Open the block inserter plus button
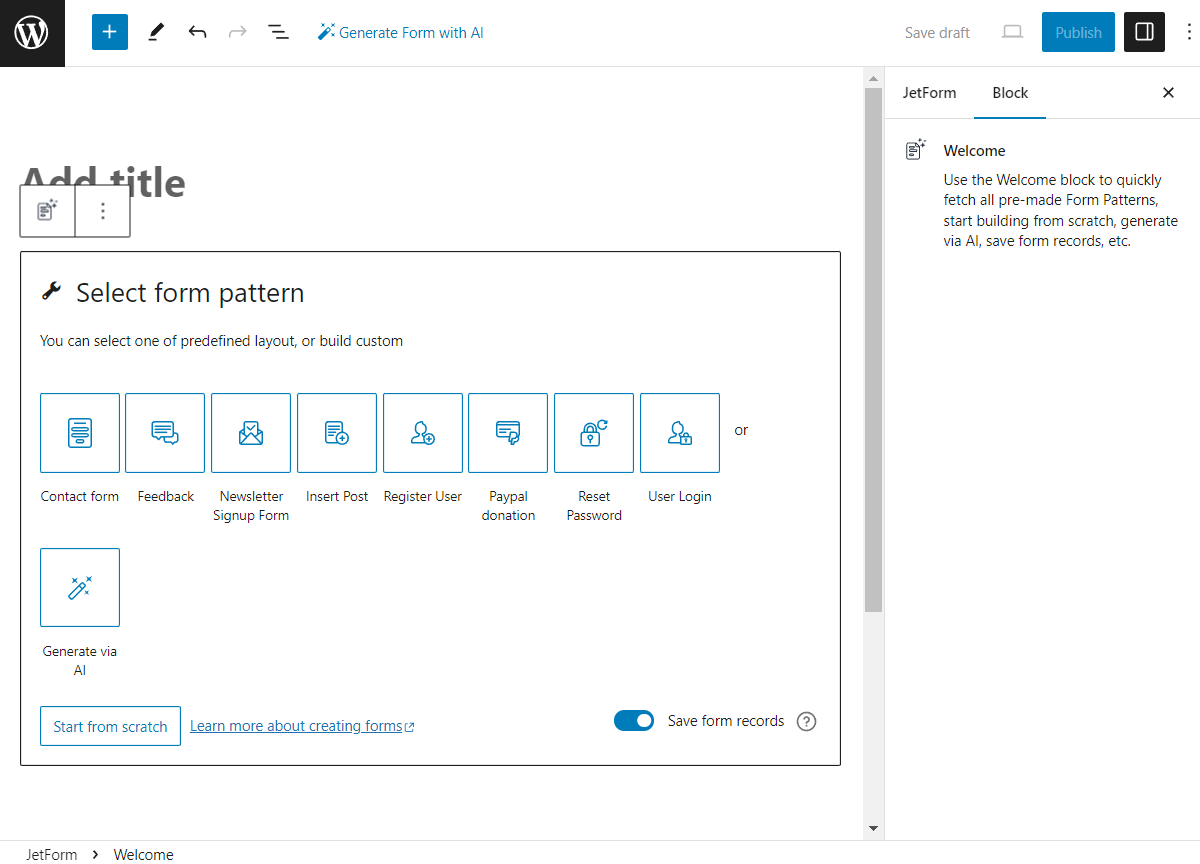The width and height of the screenshot is (1200, 864). [110, 32]
